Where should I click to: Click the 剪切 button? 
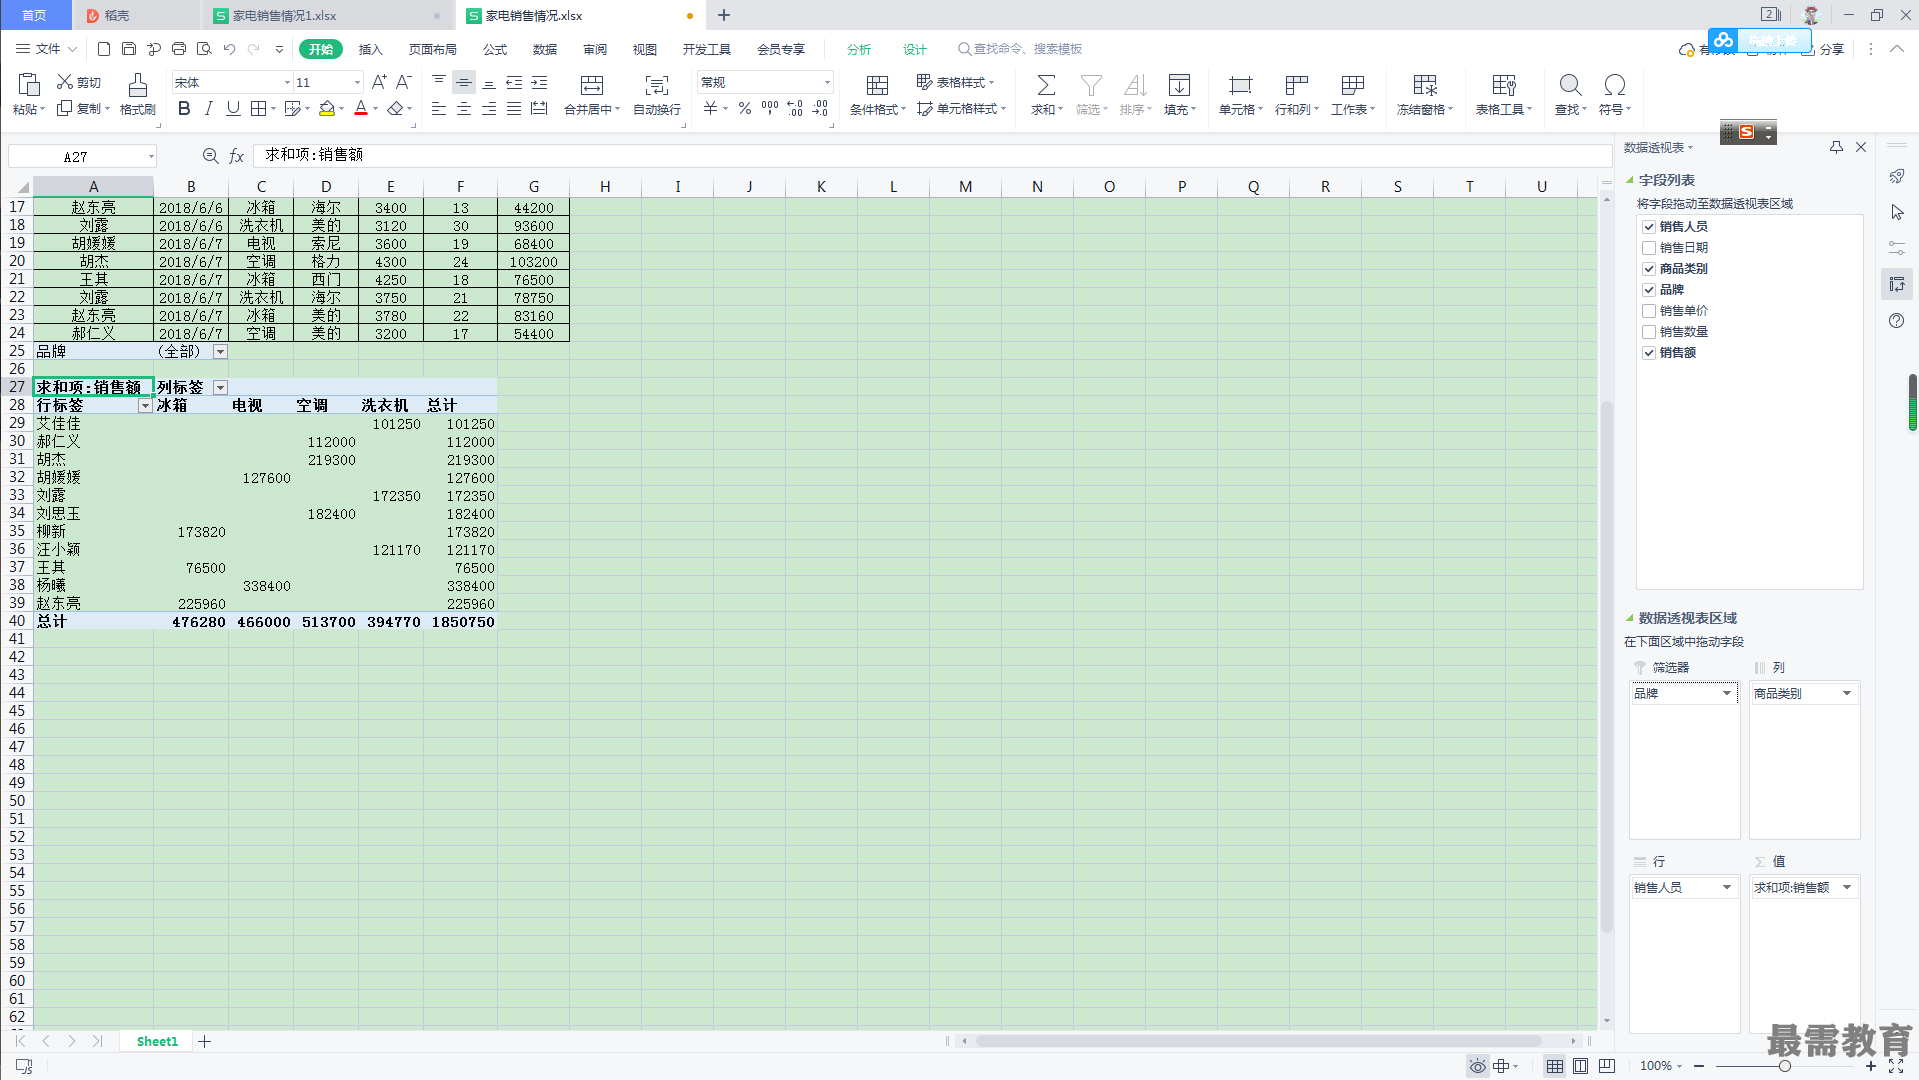pos(79,82)
